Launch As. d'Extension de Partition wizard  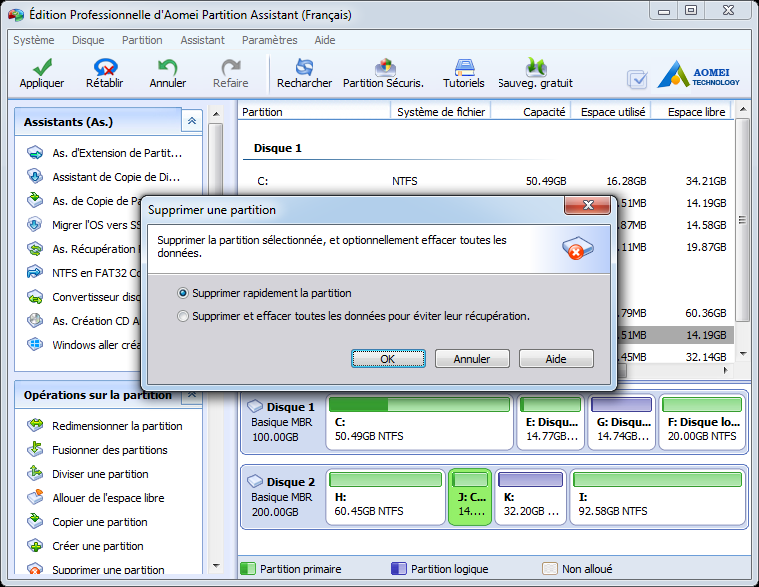coord(105,153)
